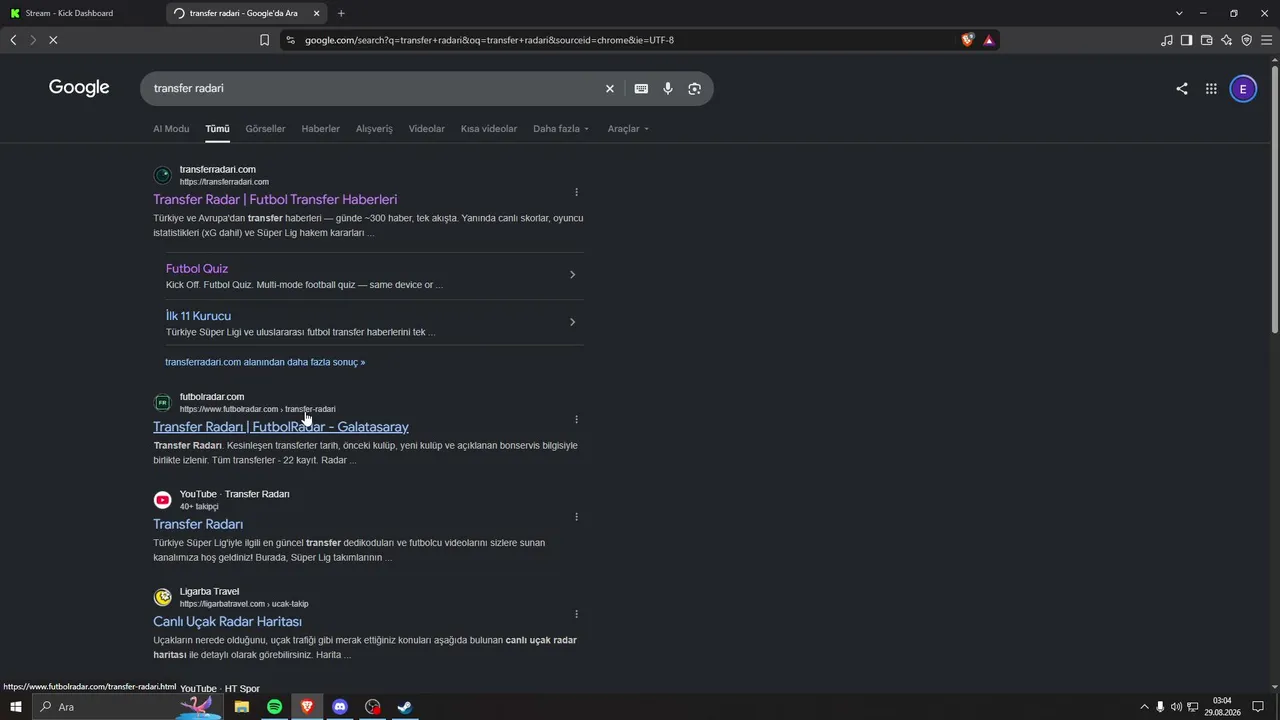Image resolution: width=1280 pixels, height=720 pixels.
Task: Click the browser address bar URL
Action: [489, 40]
